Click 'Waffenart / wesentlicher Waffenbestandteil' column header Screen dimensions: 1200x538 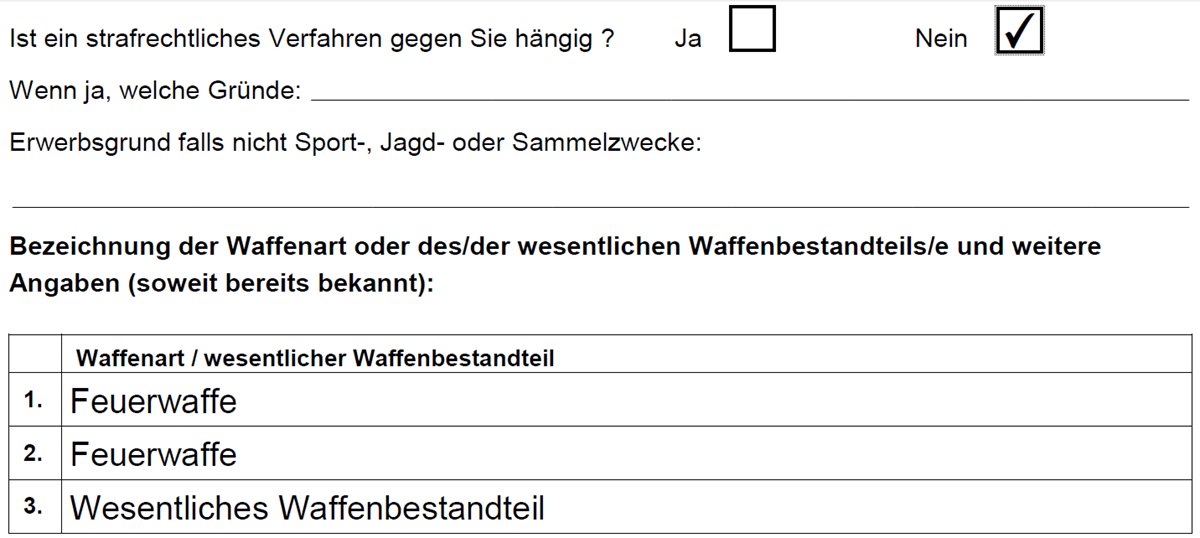point(315,358)
